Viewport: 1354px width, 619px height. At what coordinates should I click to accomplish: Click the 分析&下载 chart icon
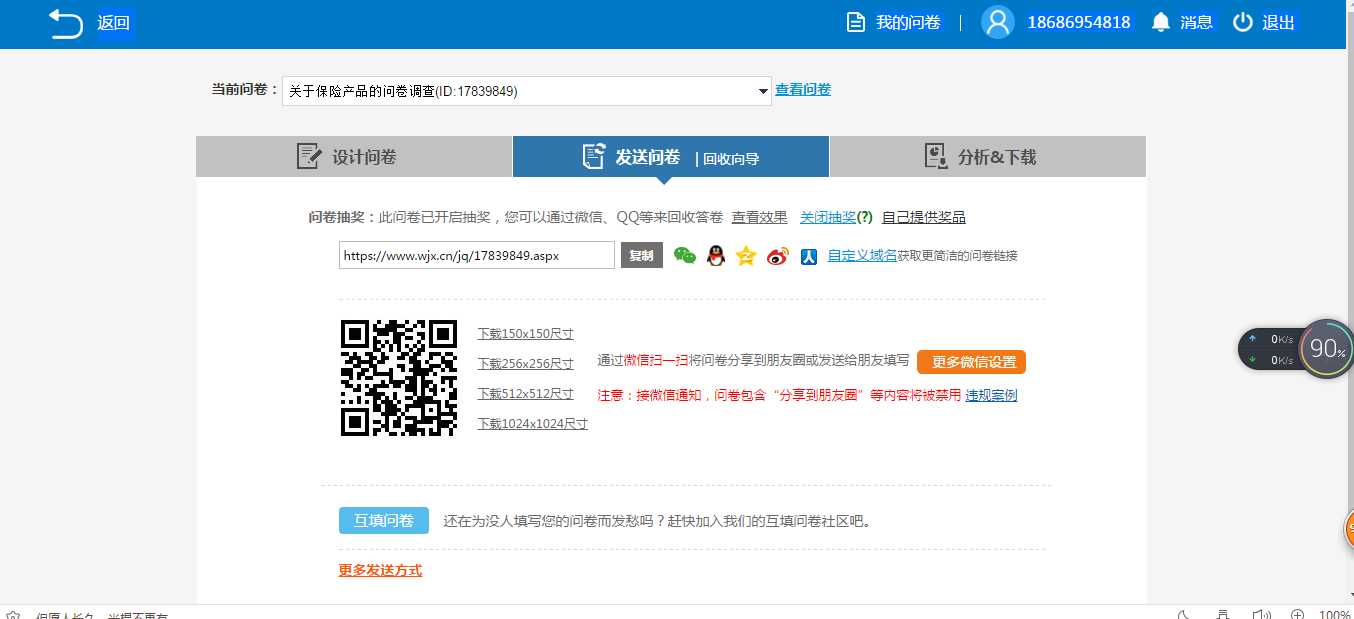coord(936,156)
